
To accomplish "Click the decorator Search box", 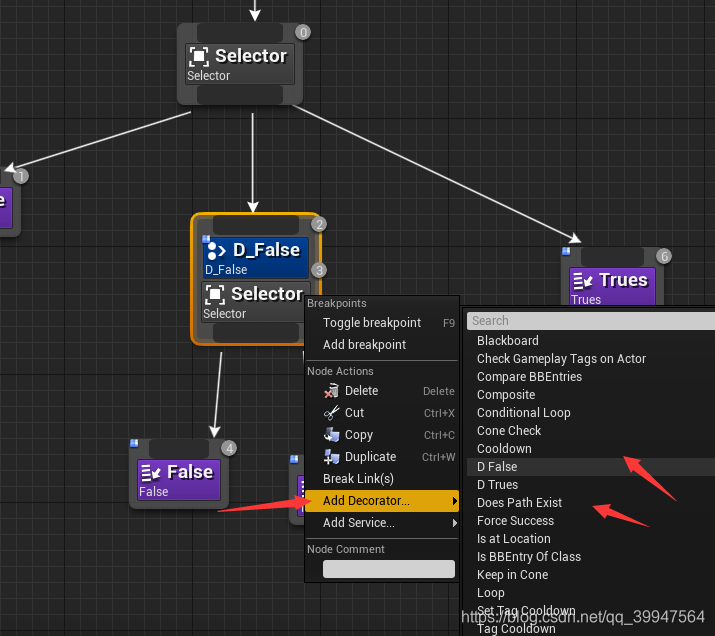I will (591, 321).
